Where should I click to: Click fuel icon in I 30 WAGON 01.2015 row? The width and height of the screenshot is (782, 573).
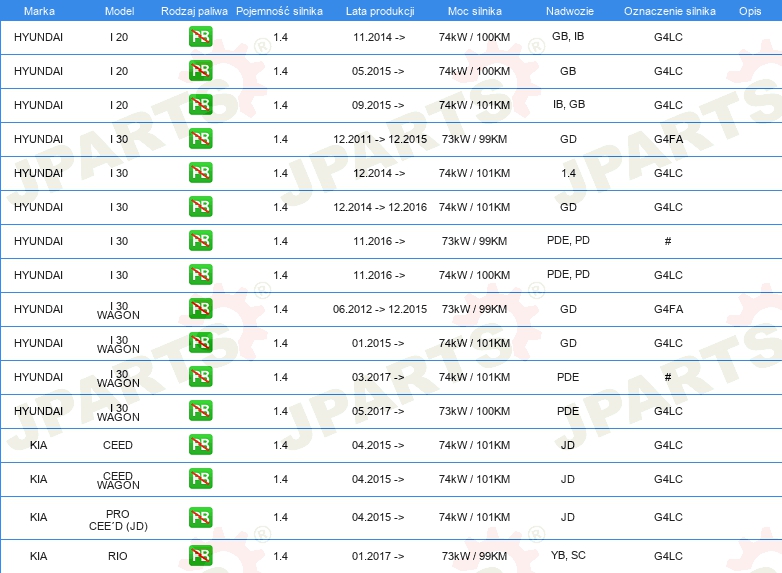(x=200, y=343)
